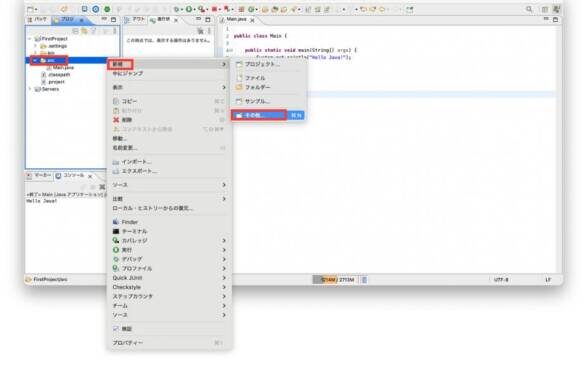Open the ステップカウンタ submenu
587x368 pixels.
click(x=169, y=296)
